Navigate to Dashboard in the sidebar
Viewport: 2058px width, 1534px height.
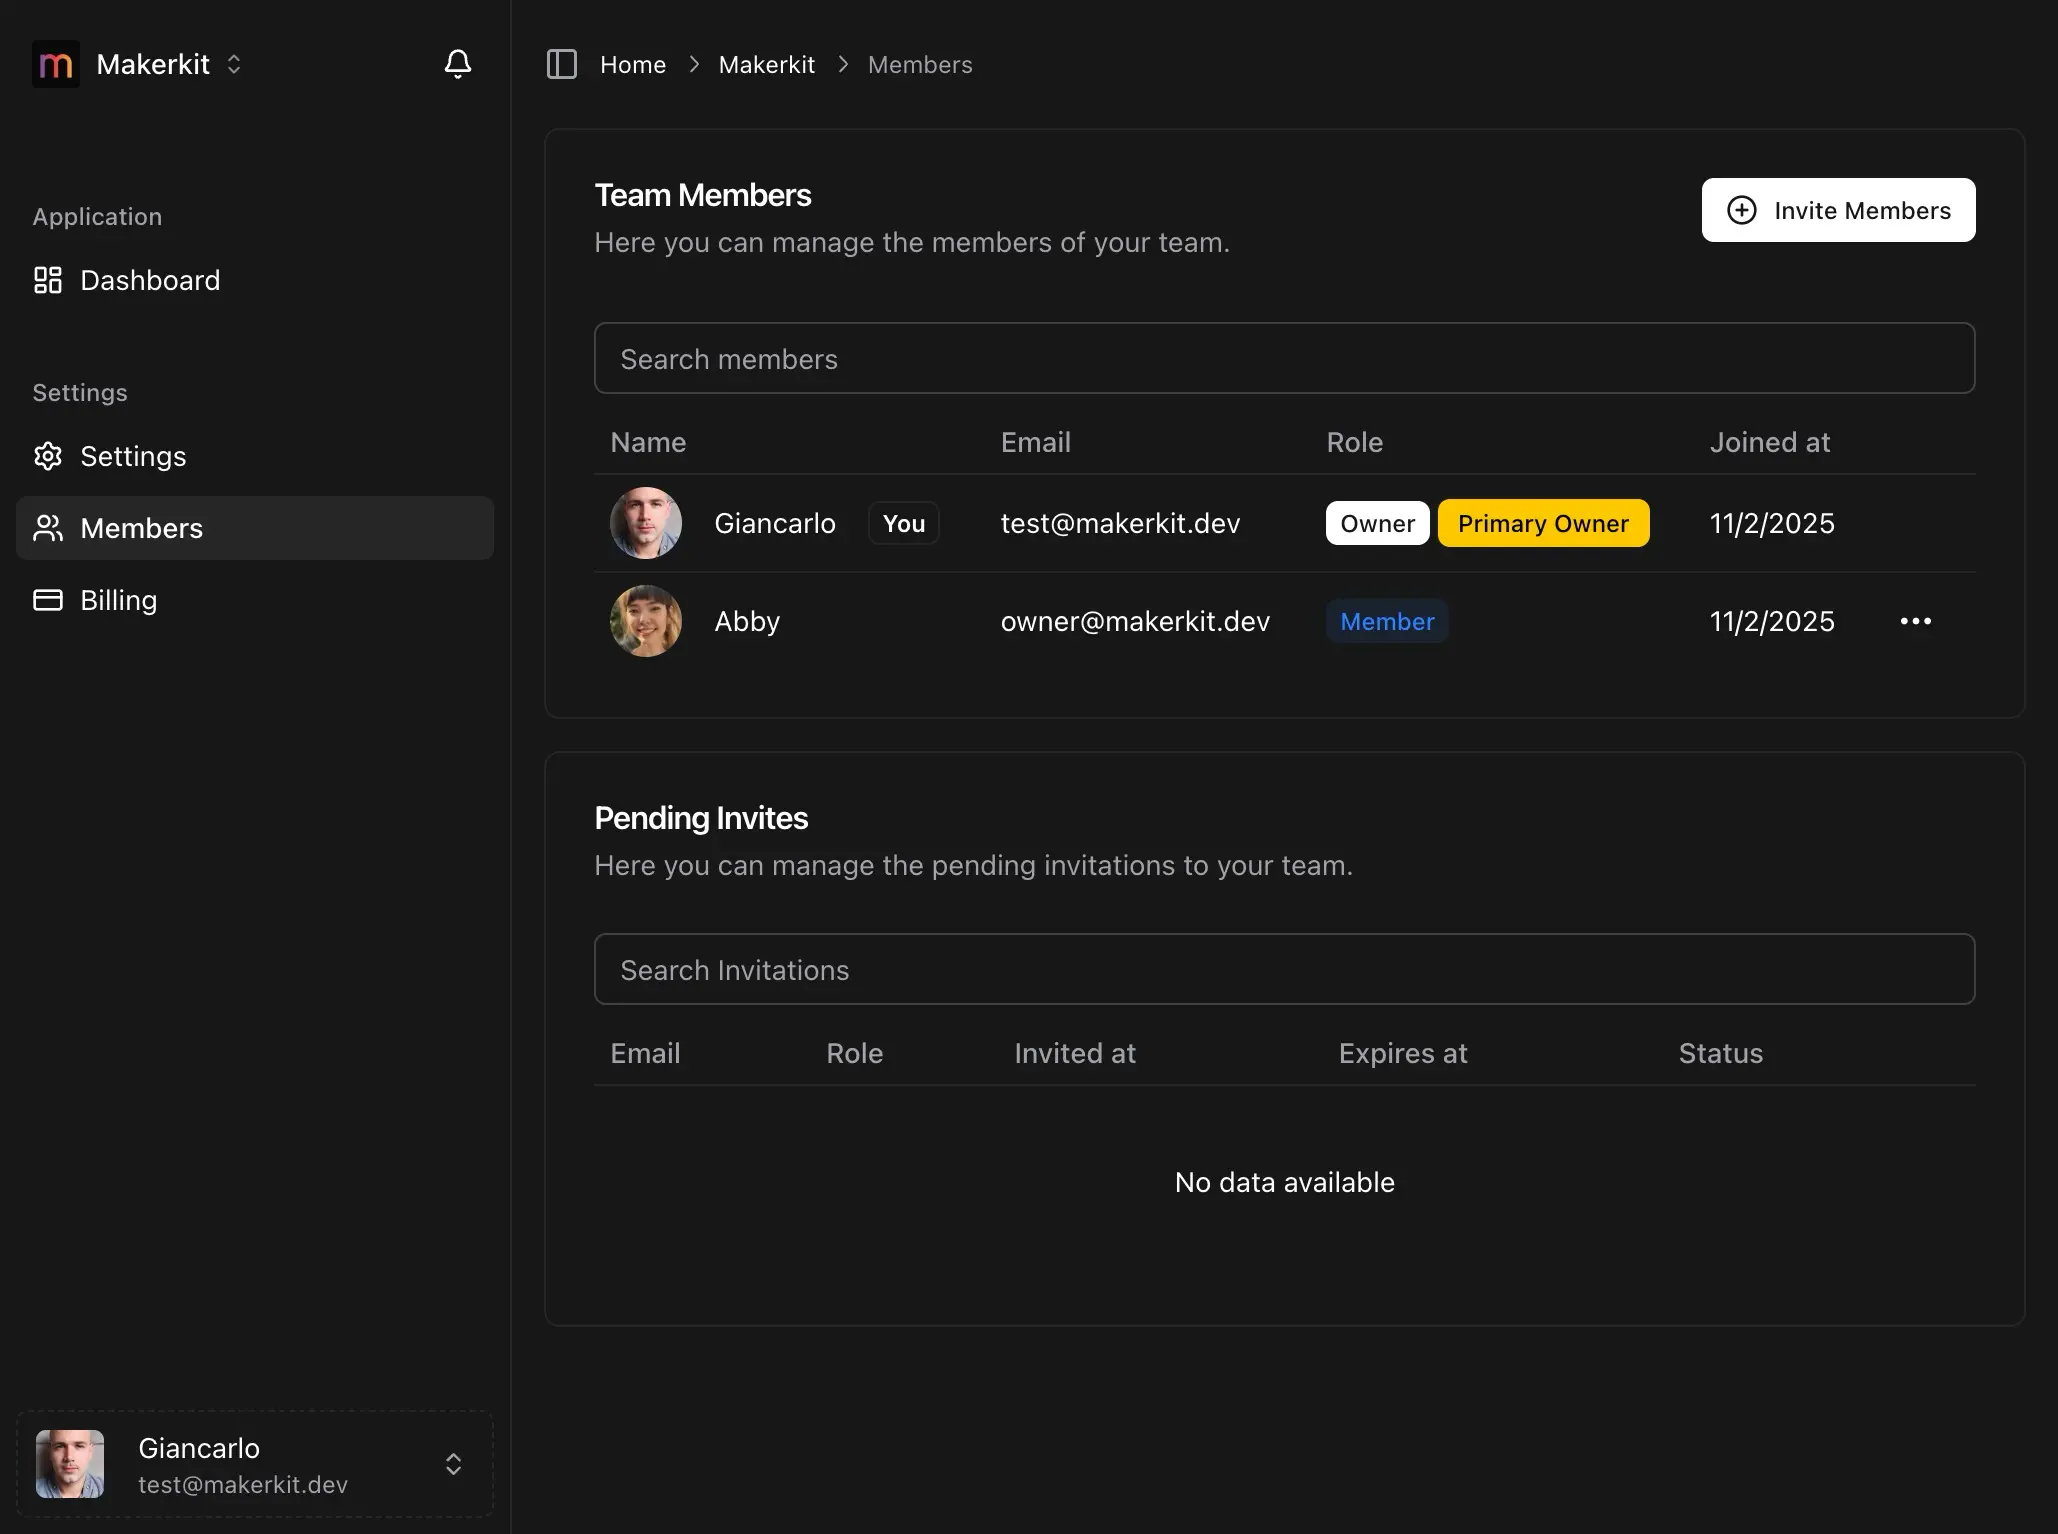pyautogui.click(x=150, y=280)
